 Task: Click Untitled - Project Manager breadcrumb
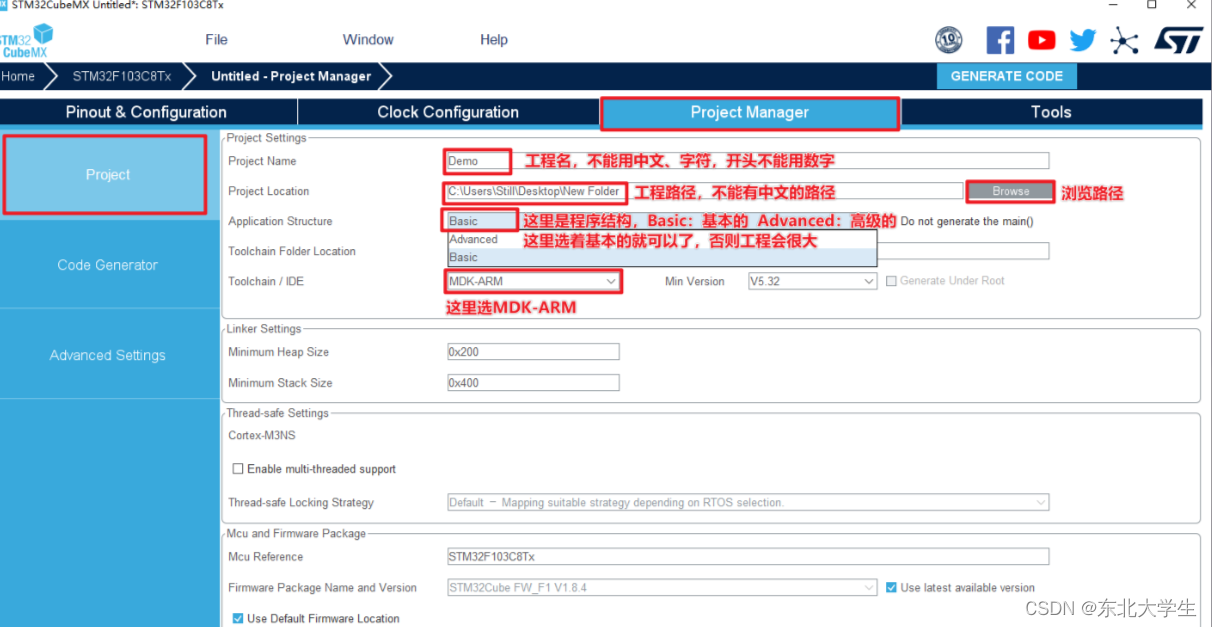[x=291, y=76]
